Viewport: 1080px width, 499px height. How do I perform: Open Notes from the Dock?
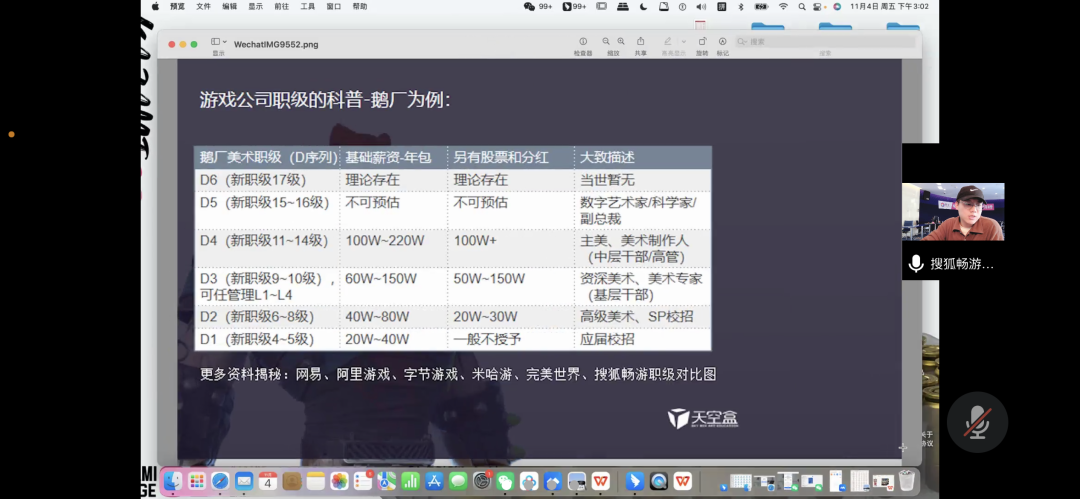[x=315, y=480]
